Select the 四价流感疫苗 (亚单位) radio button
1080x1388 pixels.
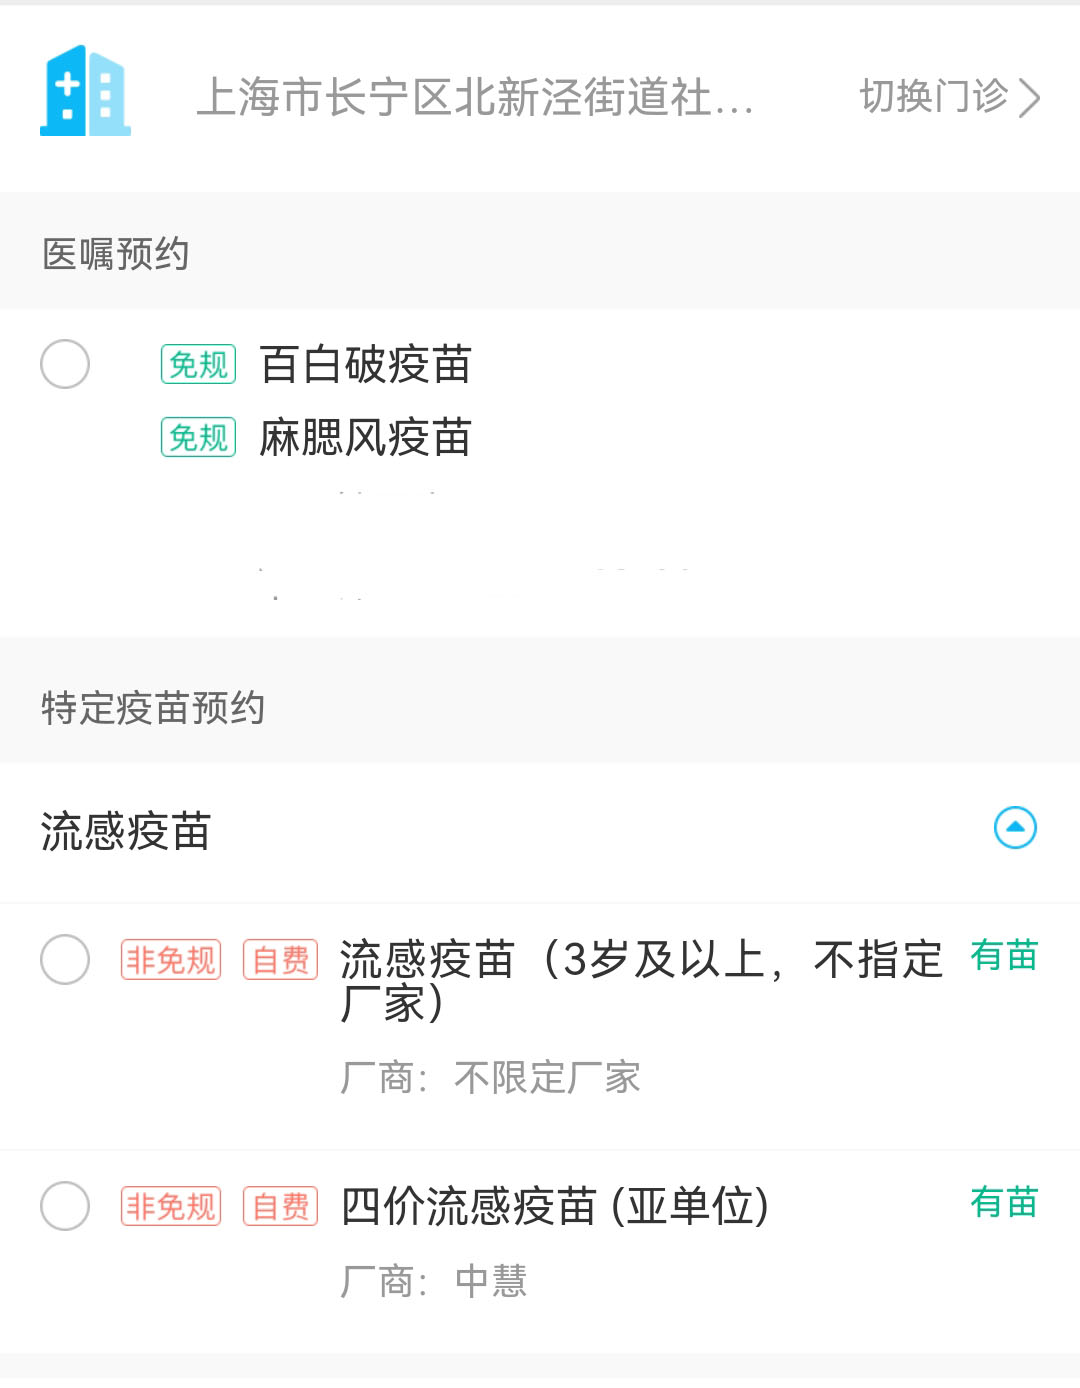point(65,1206)
